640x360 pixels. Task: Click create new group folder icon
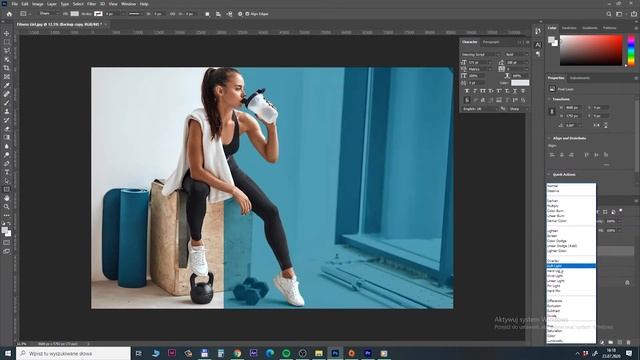[611, 342]
